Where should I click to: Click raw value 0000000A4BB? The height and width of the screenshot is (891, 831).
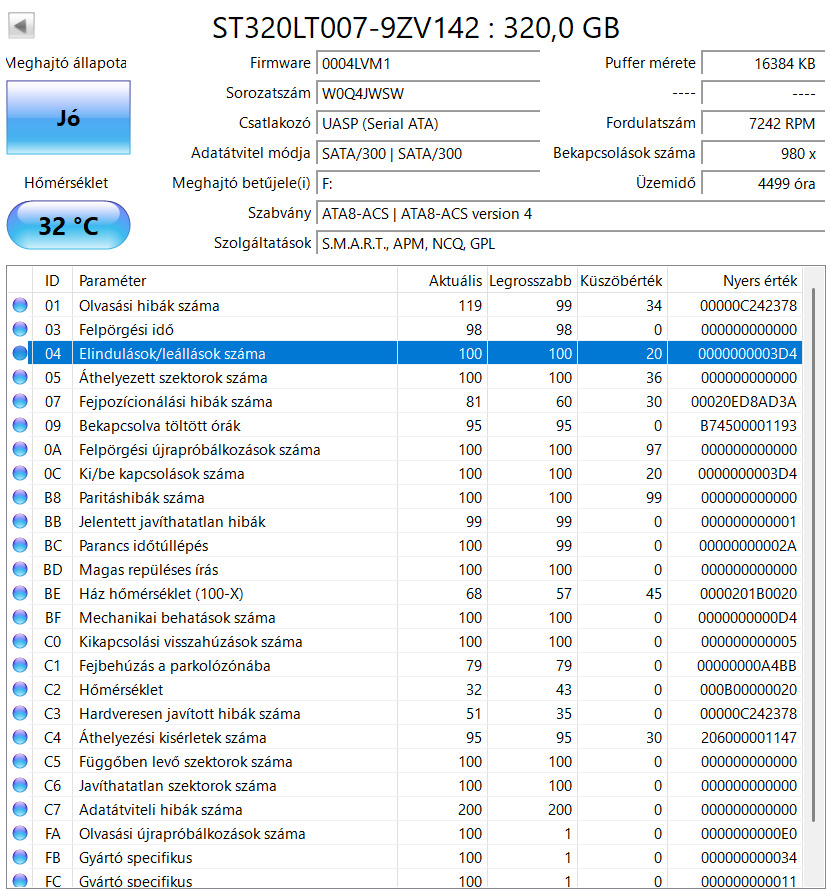[x=746, y=665]
